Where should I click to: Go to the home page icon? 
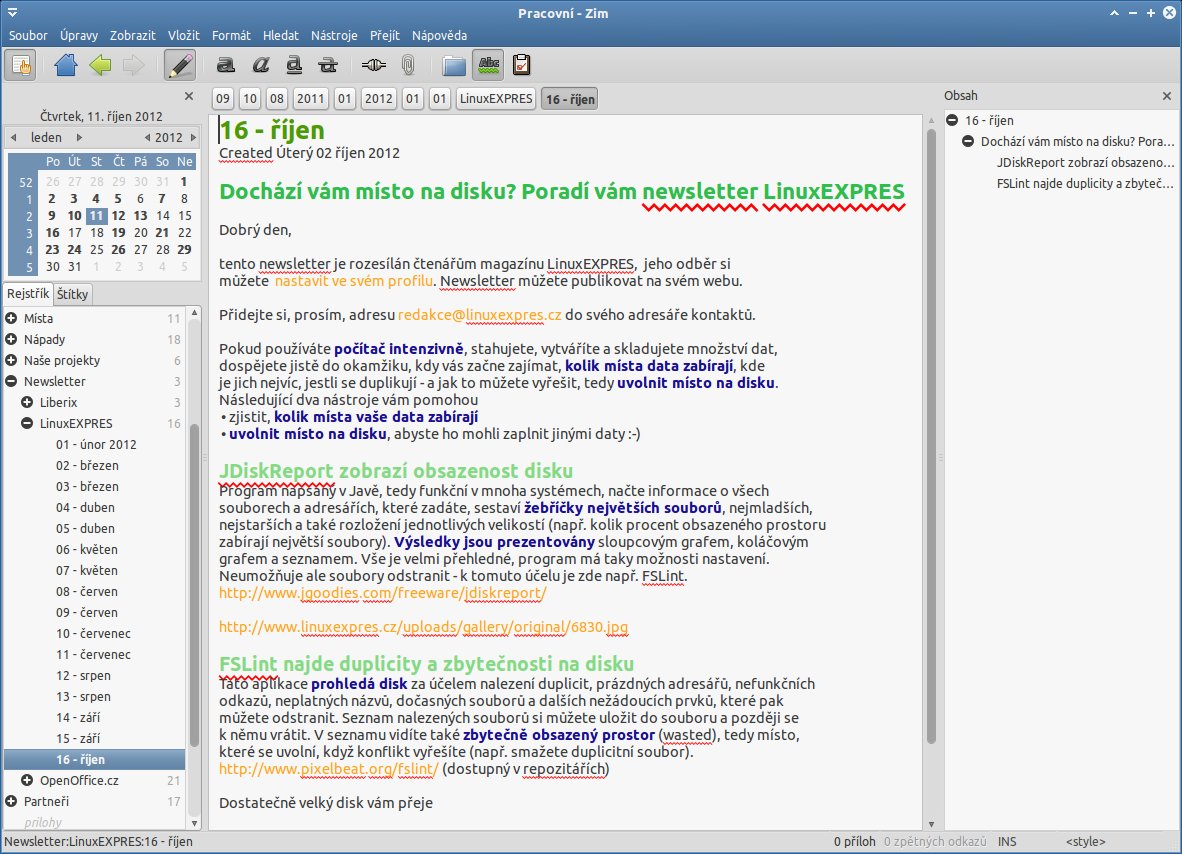coord(66,66)
